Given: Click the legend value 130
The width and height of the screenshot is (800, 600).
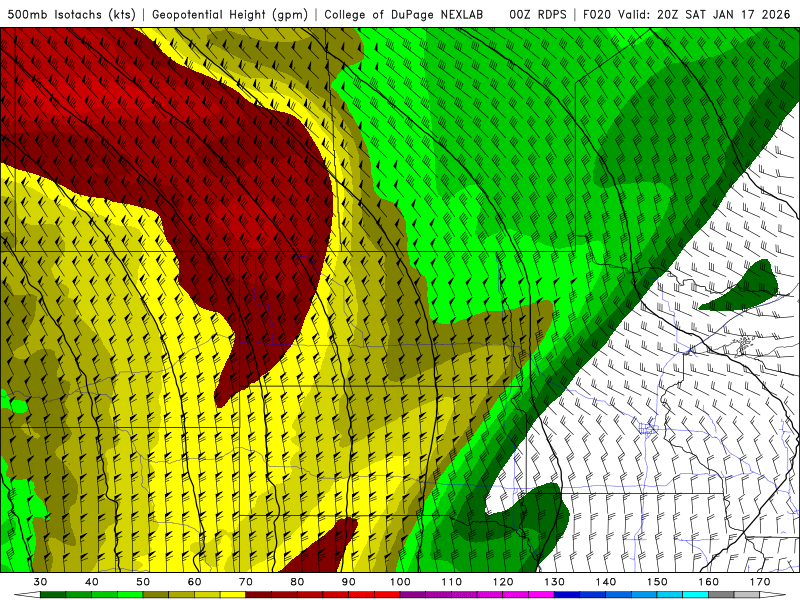Looking at the screenshot, I should pyautogui.click(x=554, y=582).
